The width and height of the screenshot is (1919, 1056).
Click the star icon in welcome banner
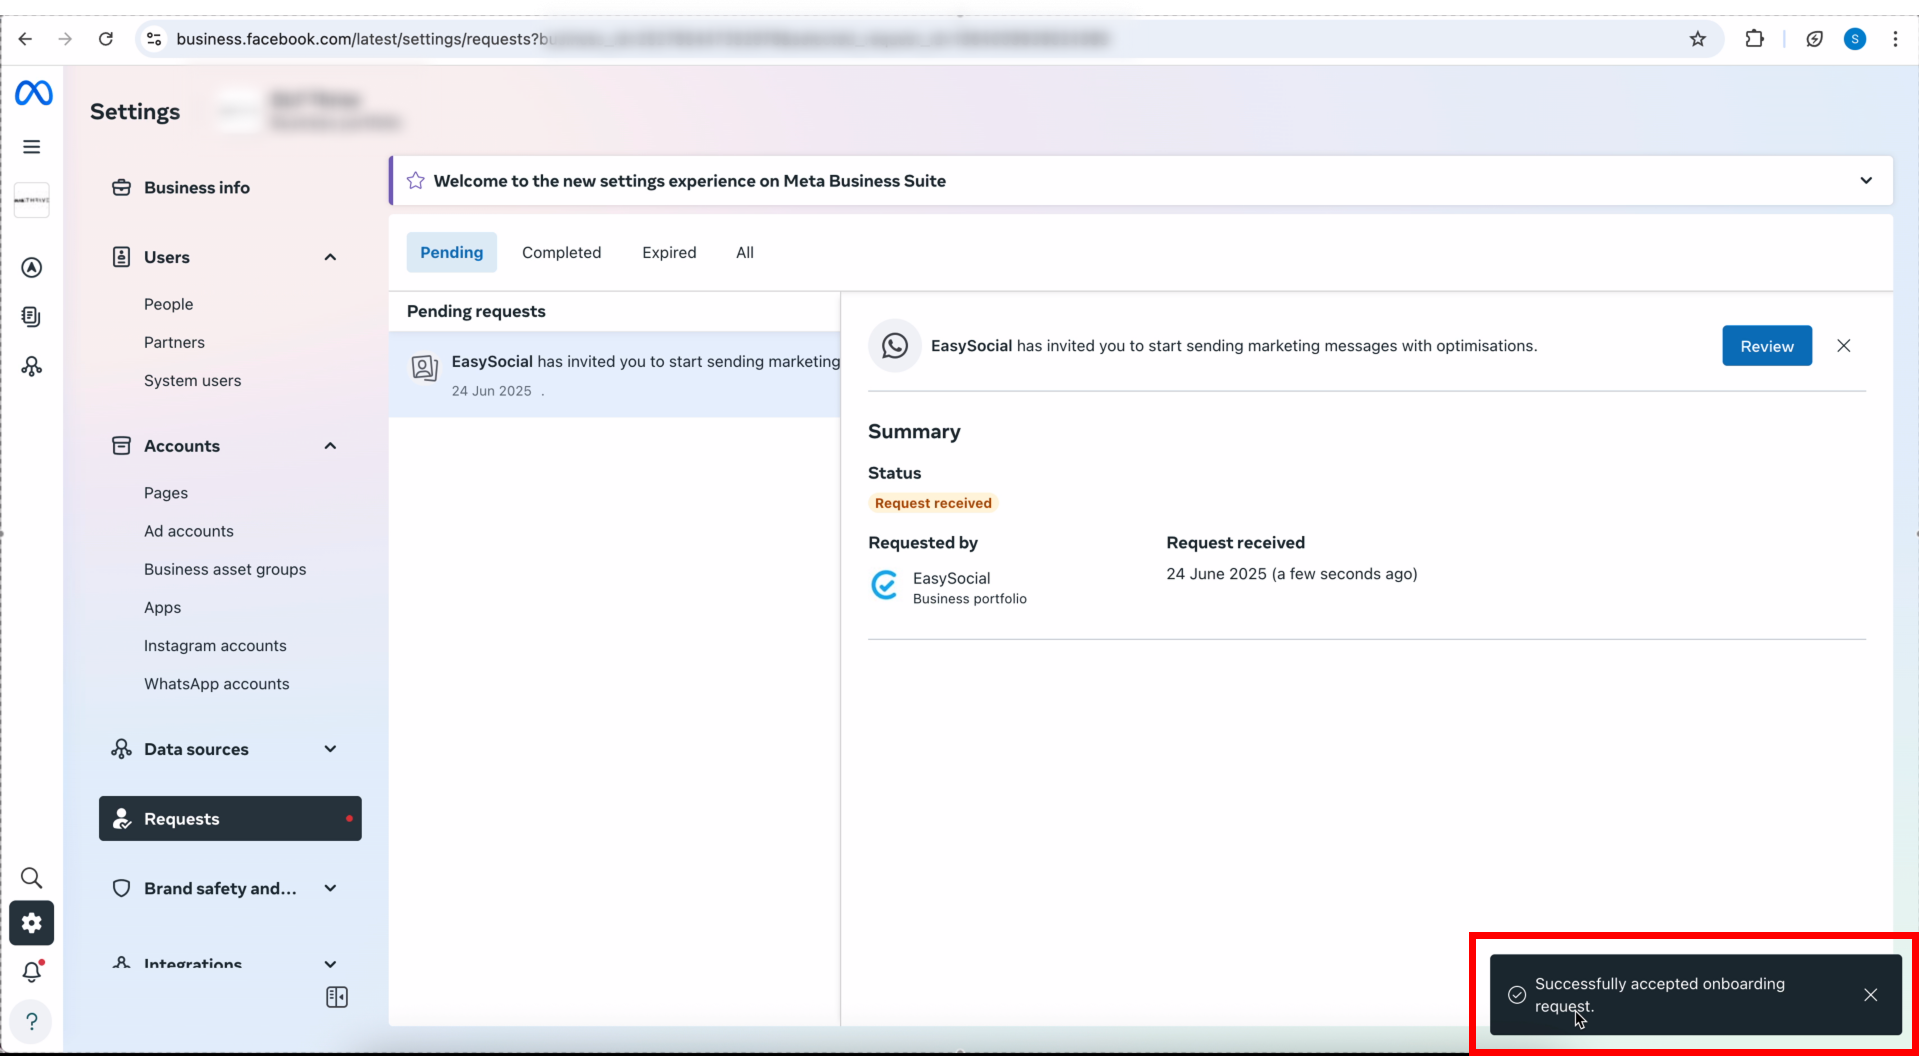pyautogui.click(x=416, y=181)
